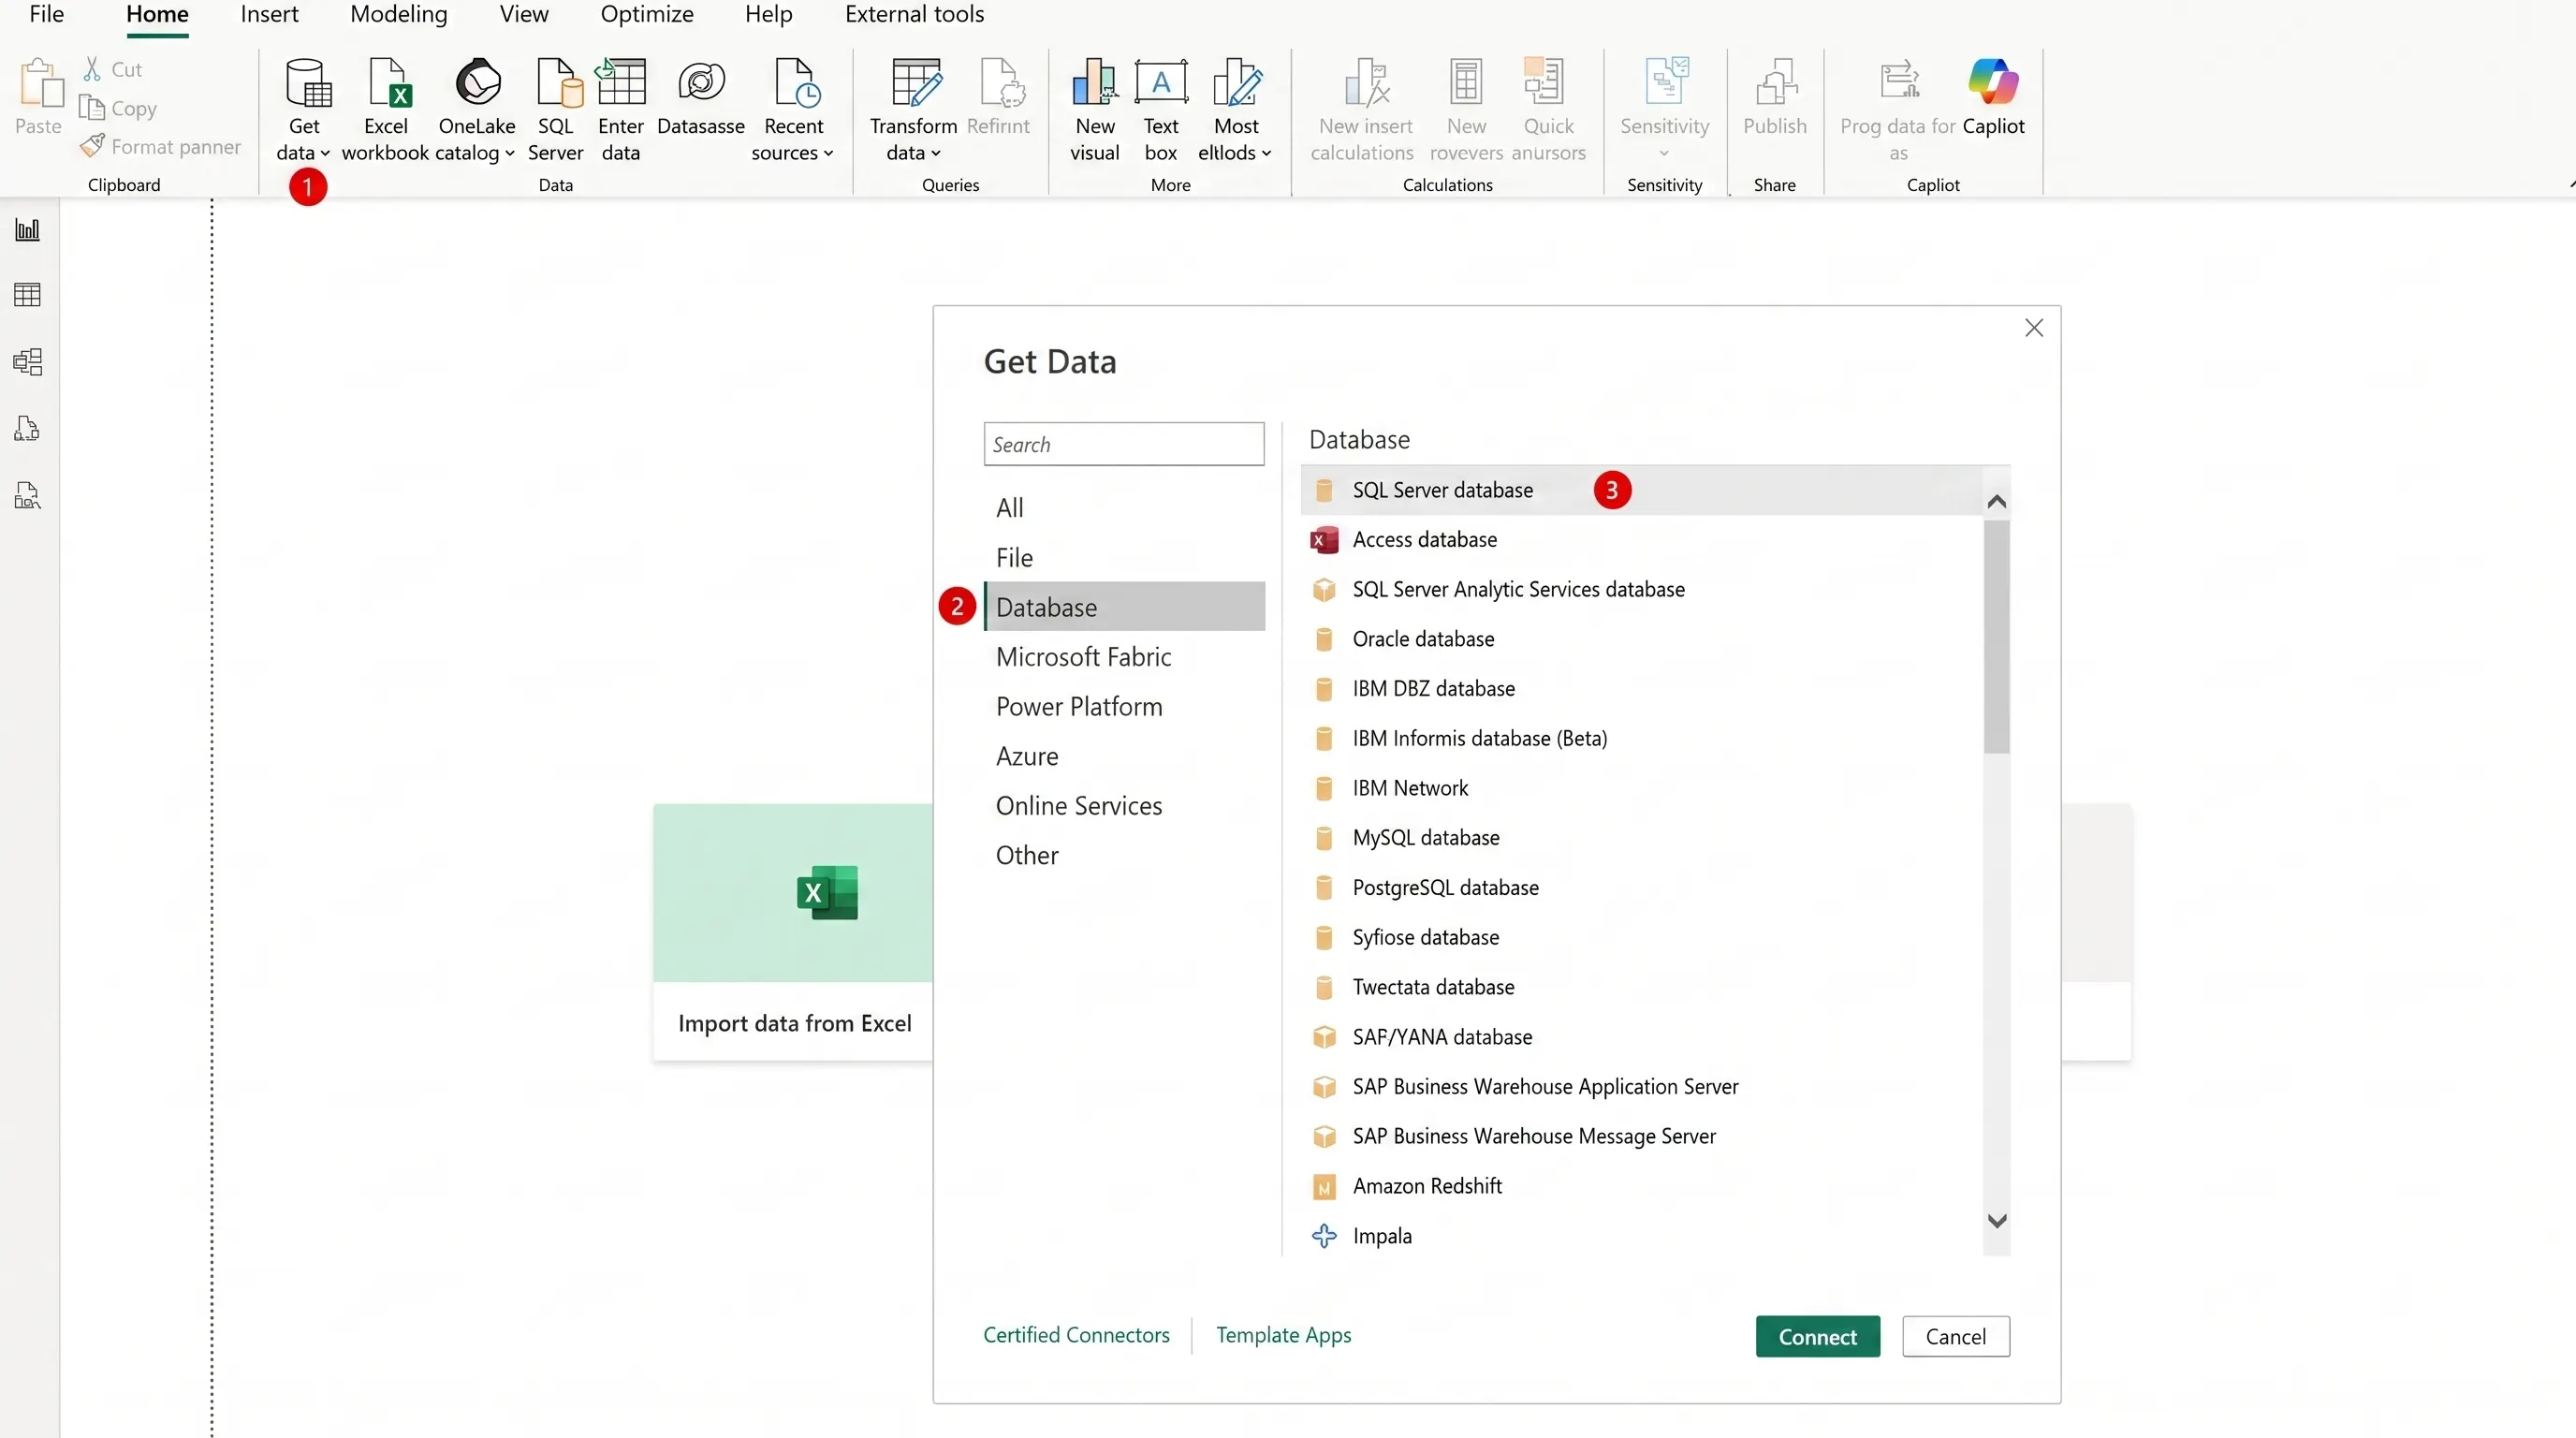Screen dimensions: 2576x1438
Task: Click the connector list scrollbar thumb
Action: [x=1997, y=637]
